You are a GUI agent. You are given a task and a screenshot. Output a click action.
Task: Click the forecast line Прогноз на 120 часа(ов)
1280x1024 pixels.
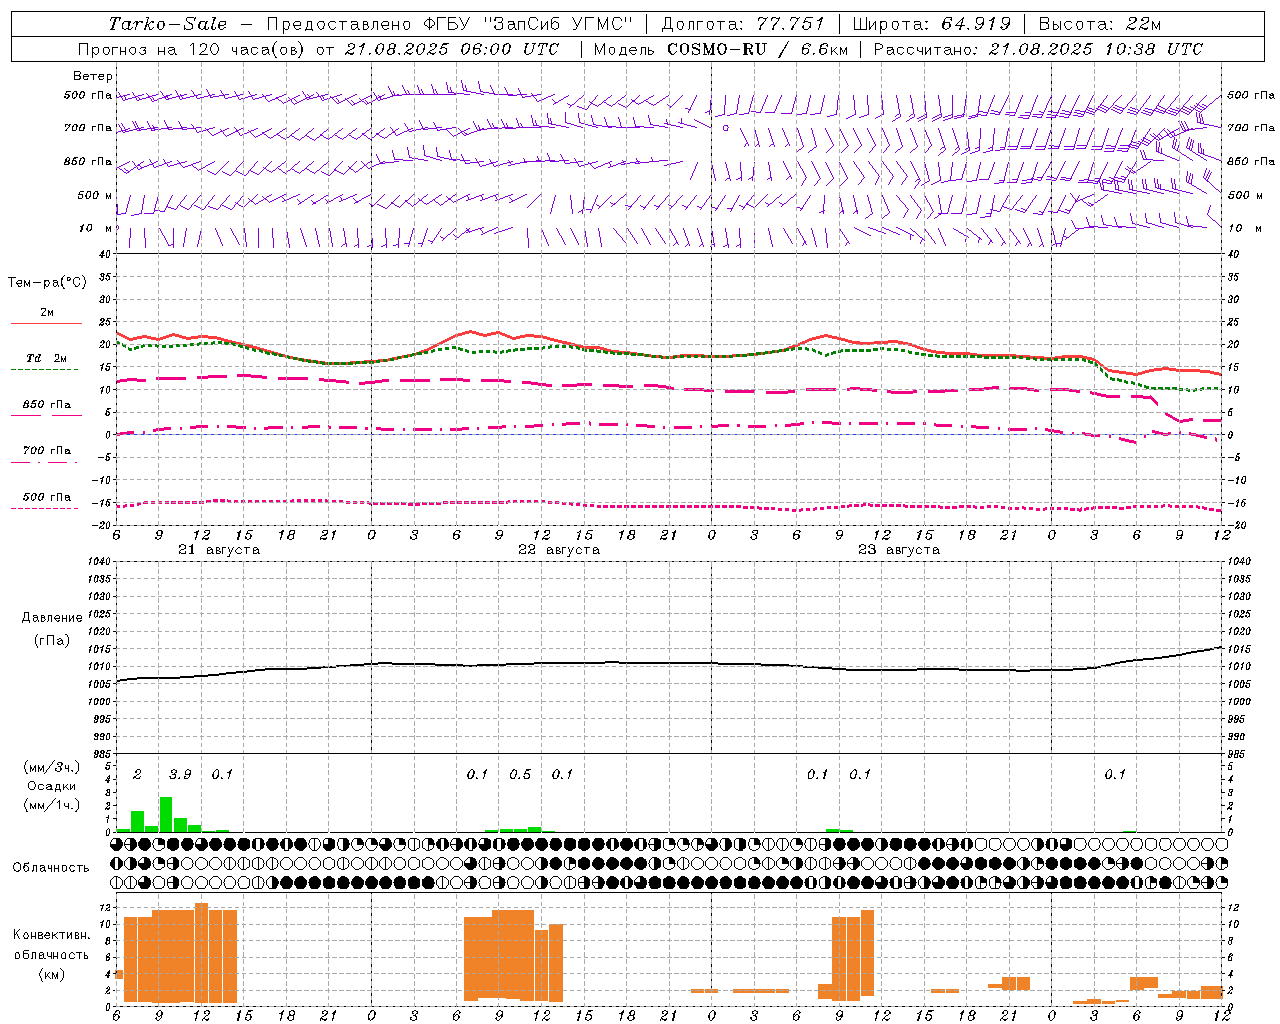click(x=192, y=49)
